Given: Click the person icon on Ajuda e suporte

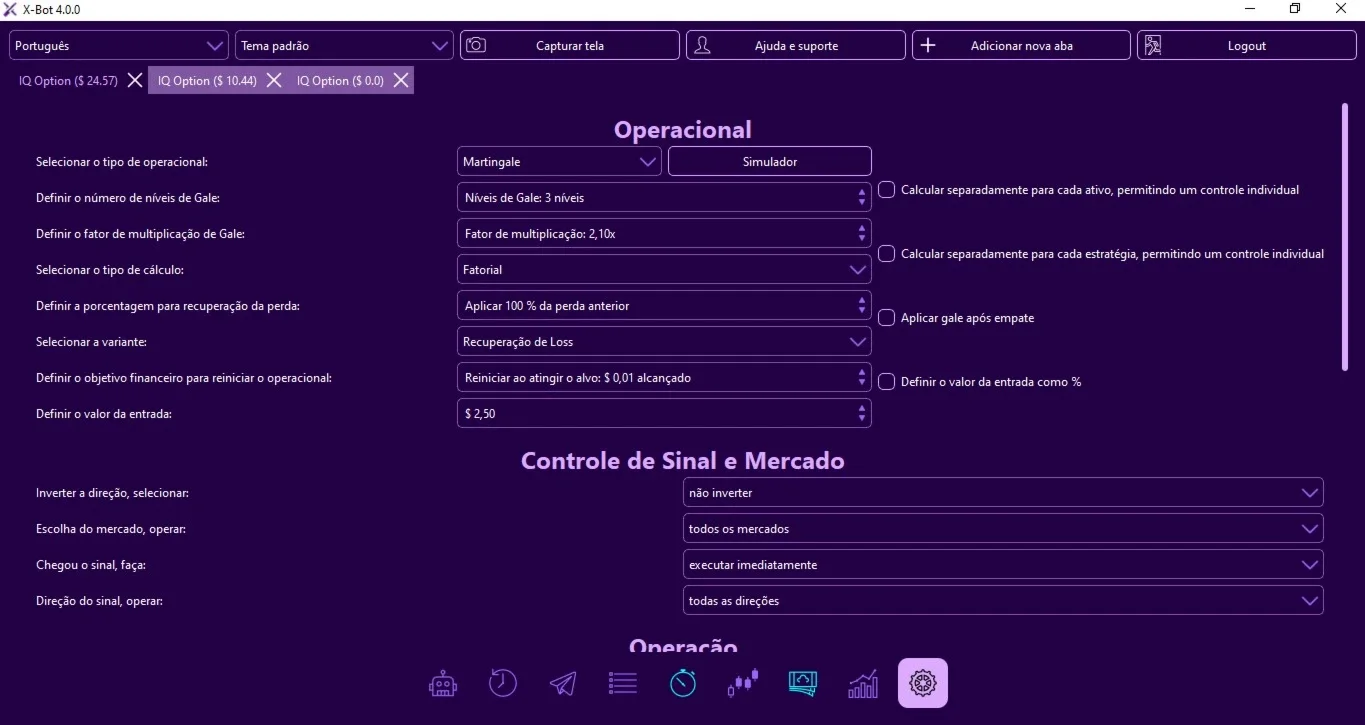Looking at the screenshot, I should tap(702, 45).
